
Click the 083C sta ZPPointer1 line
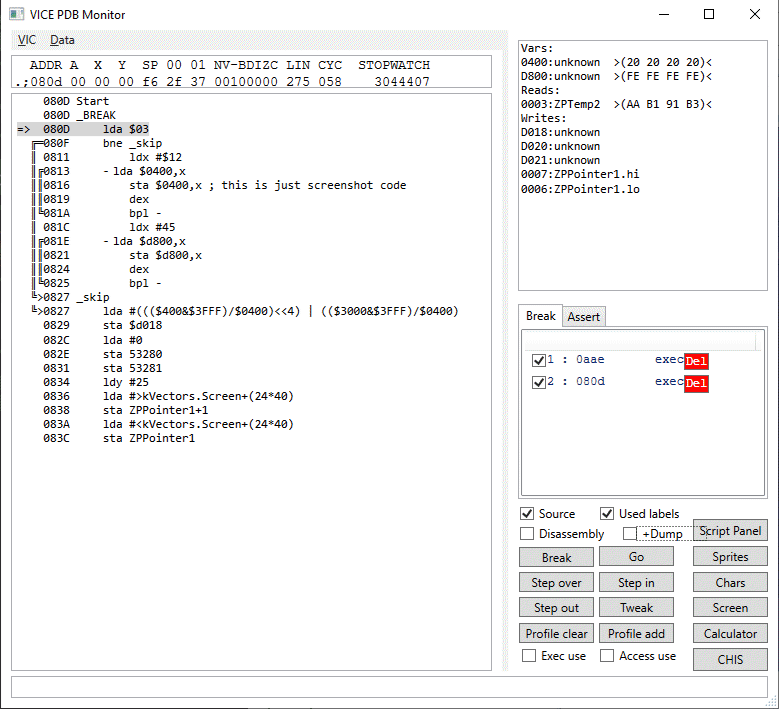pos(119,438)
